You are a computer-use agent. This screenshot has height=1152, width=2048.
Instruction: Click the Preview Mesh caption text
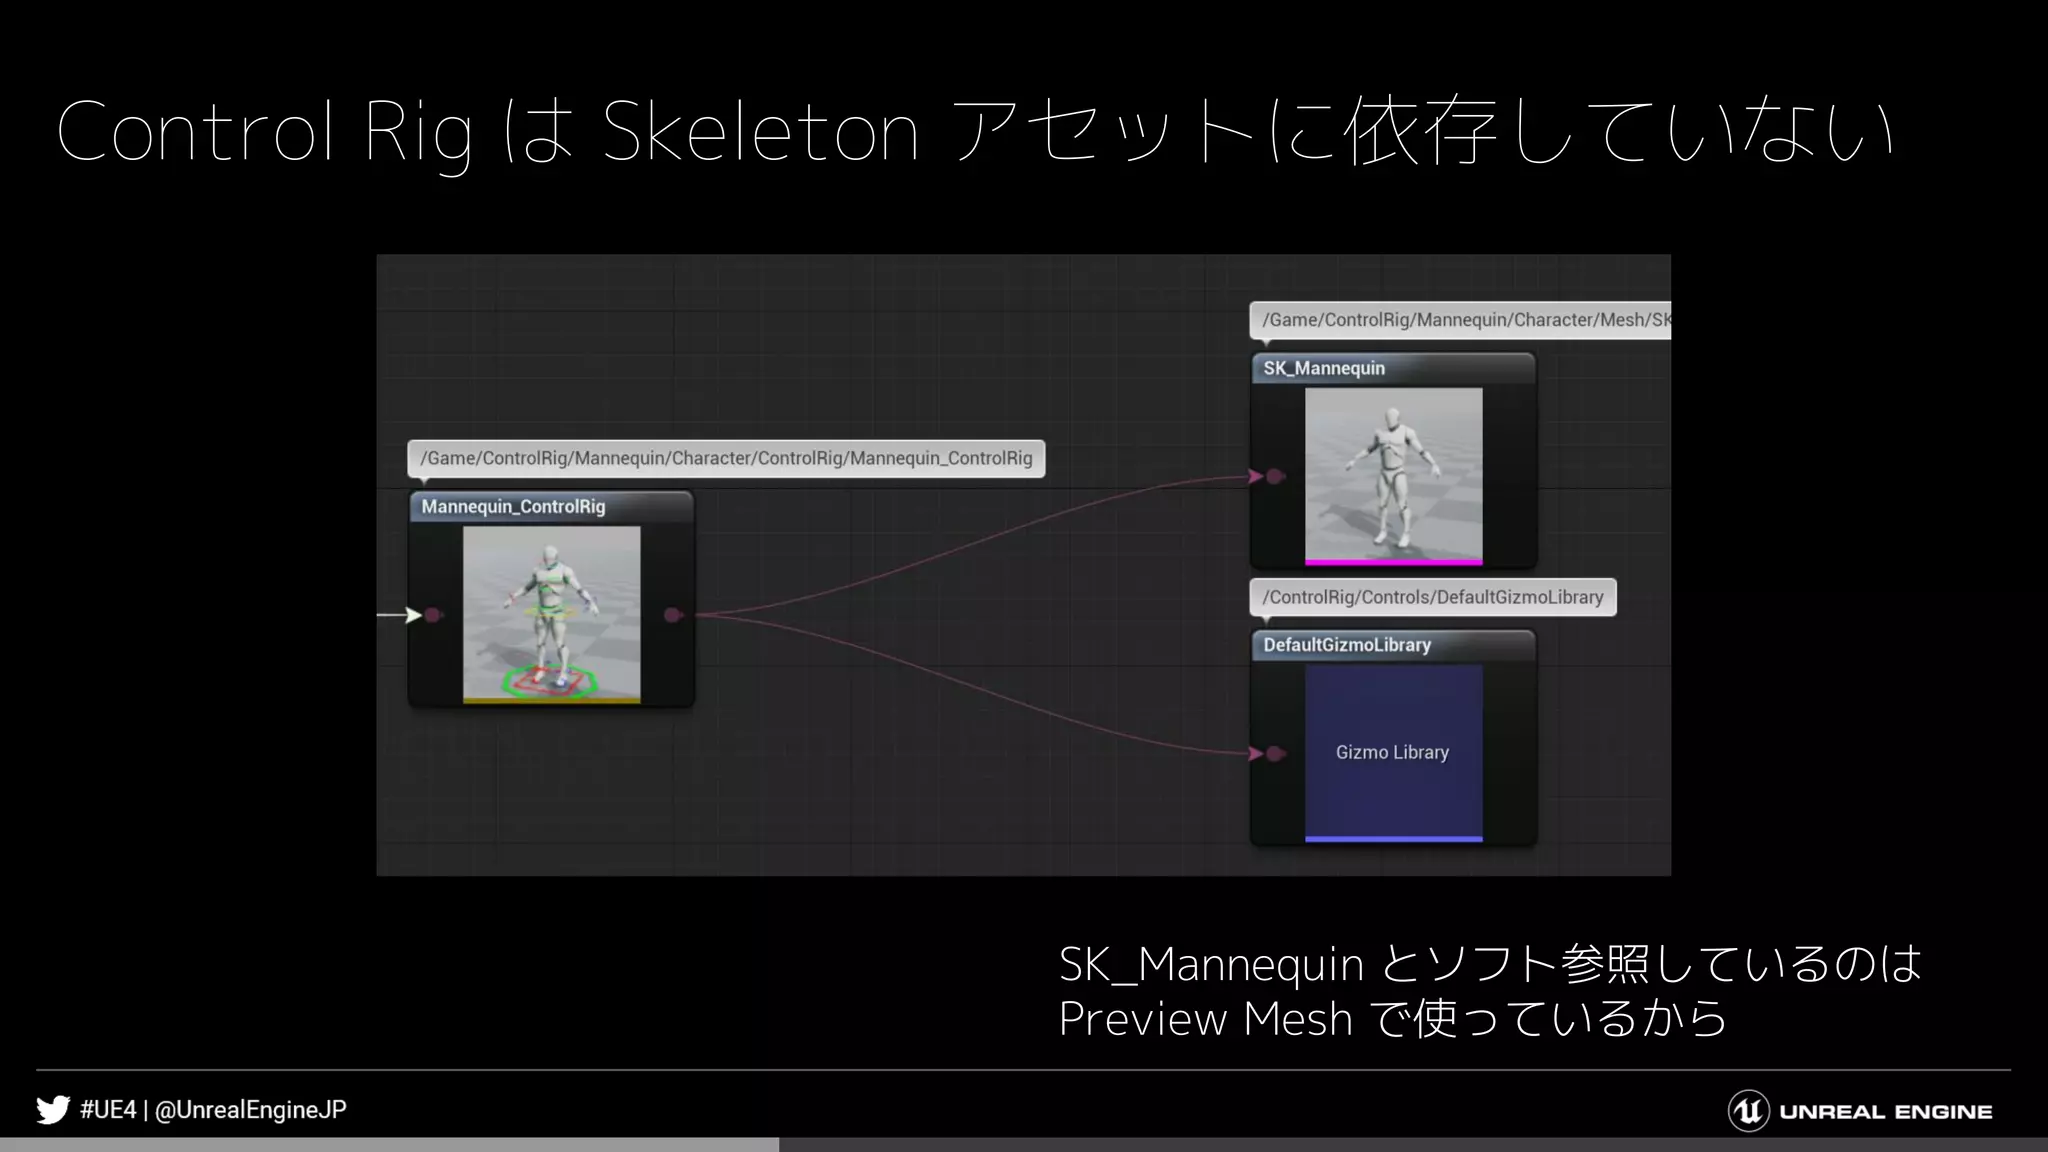coord(1392,1019)
